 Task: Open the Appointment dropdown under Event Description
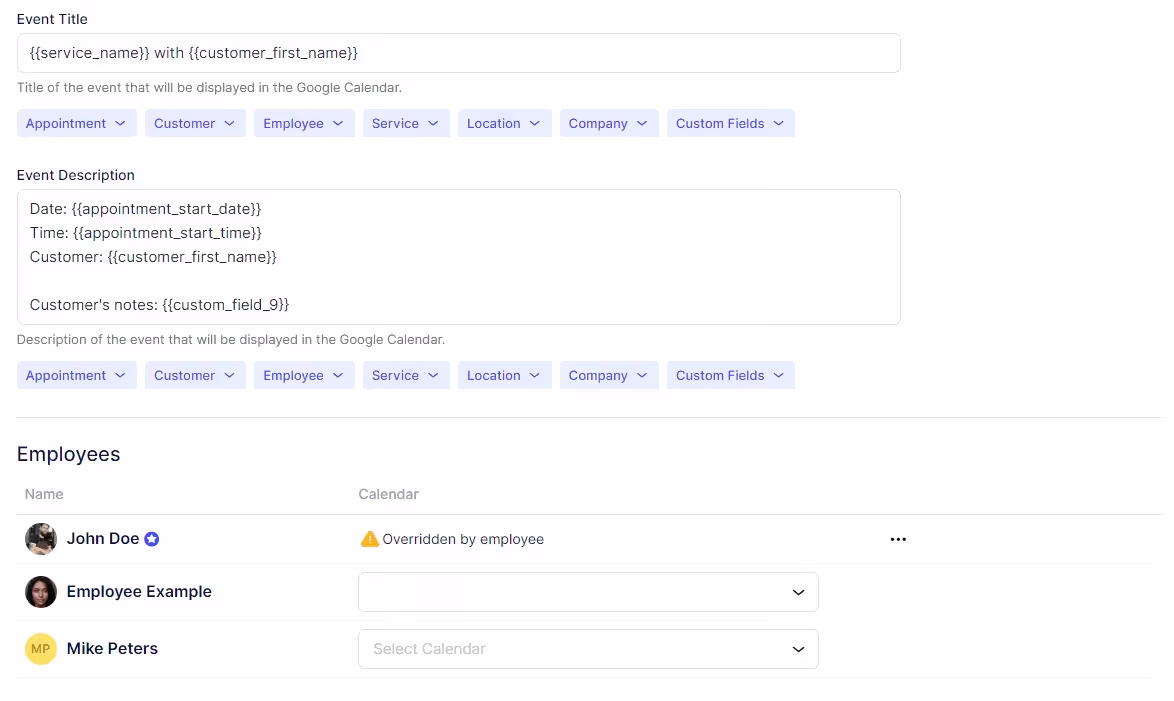coord(76,375)
